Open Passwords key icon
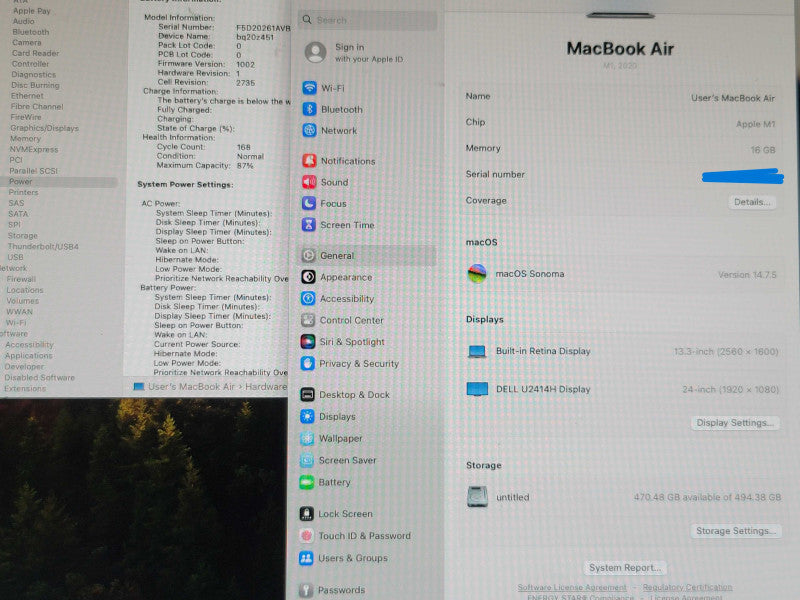This screenshot has width=800, height=600. 306,590
